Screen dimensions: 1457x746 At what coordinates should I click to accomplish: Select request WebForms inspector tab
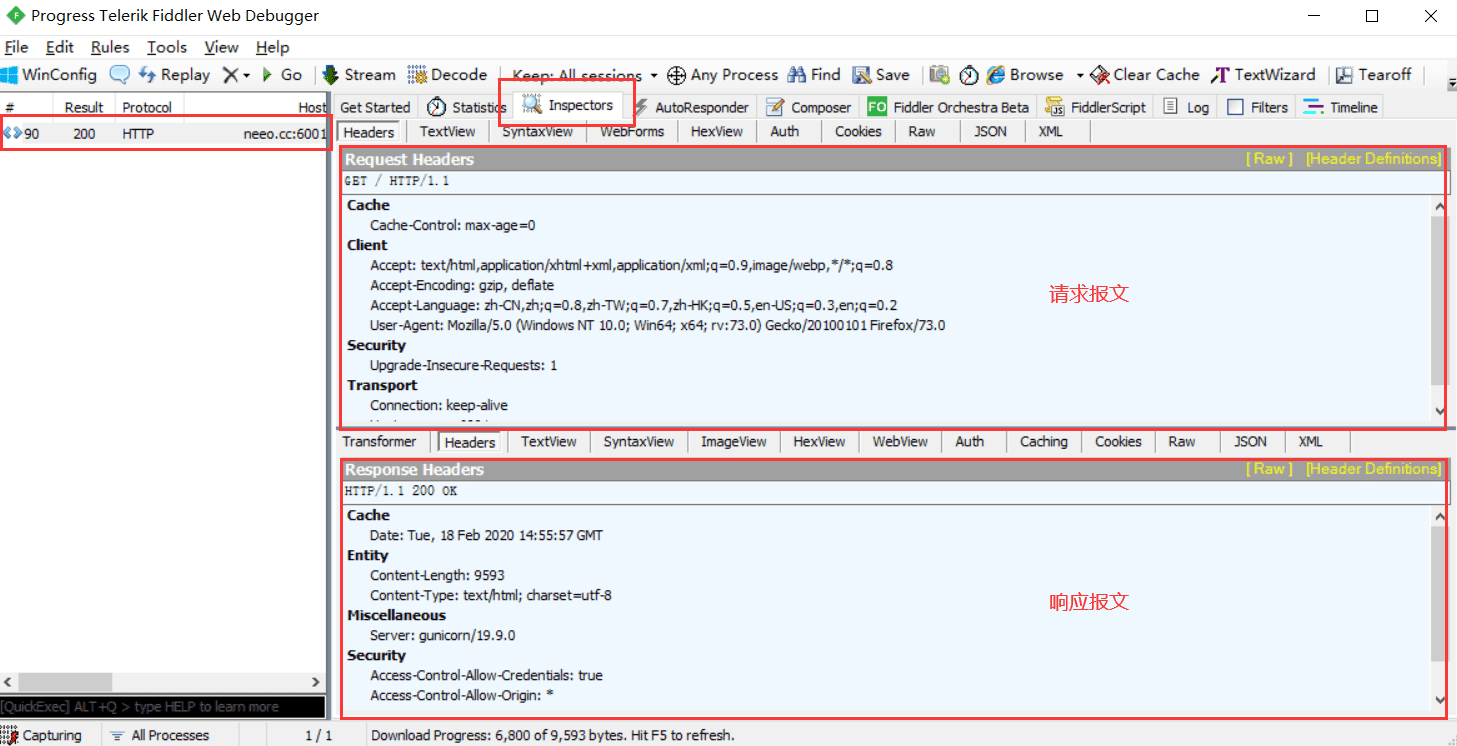(632, 132)
